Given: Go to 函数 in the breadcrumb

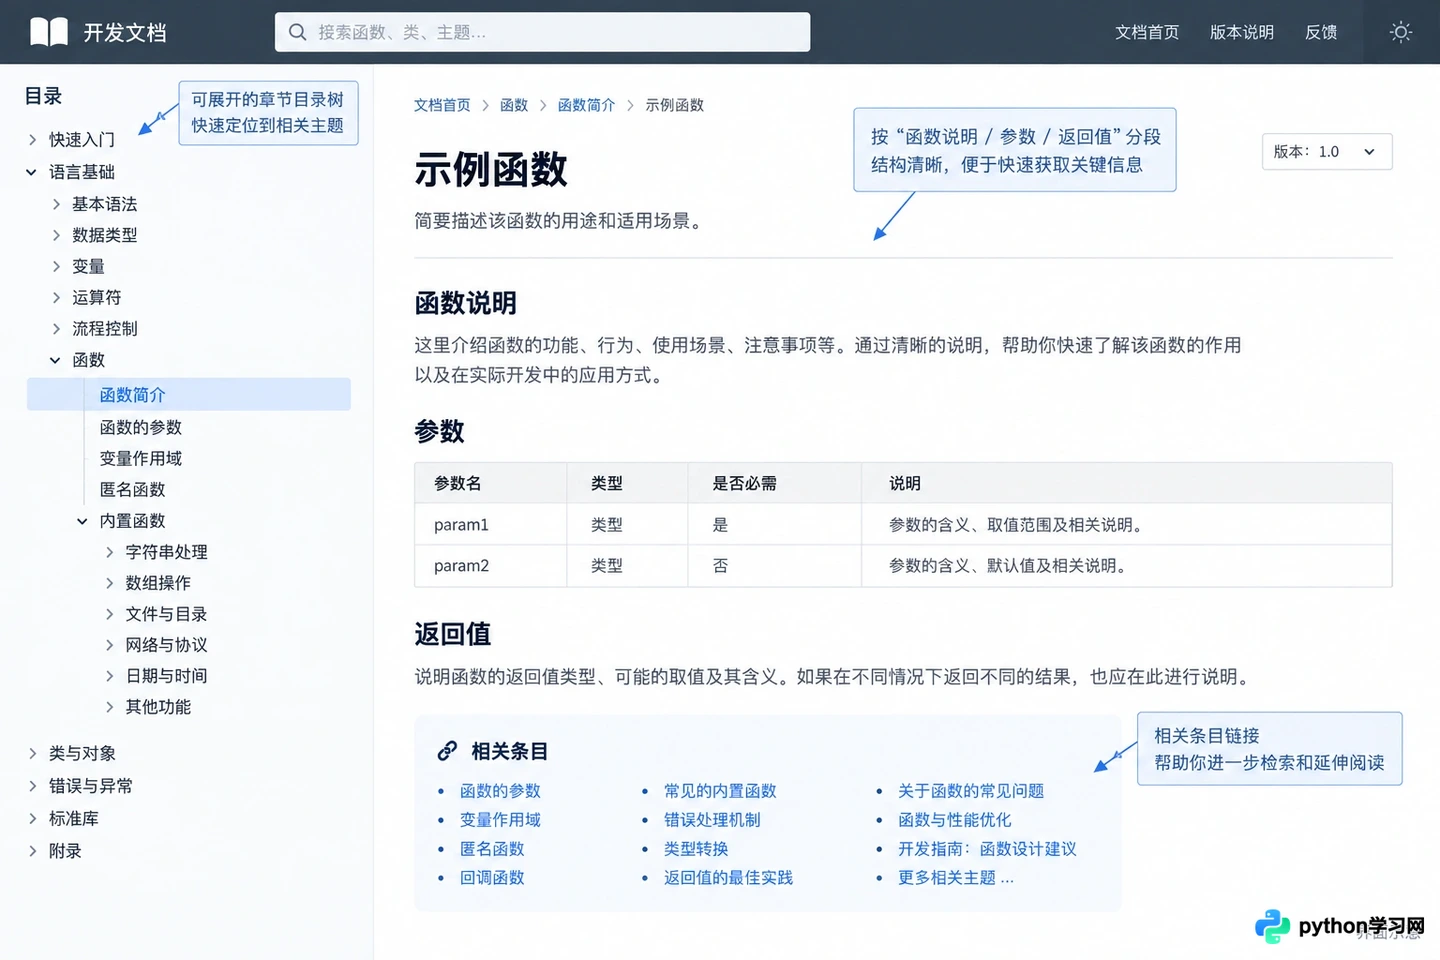Looking at the screenshot, I should [x=514, y=105].
